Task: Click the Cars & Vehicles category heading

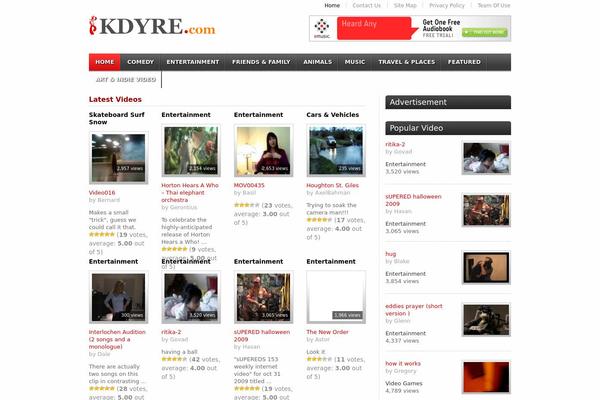Action: [x=333, y=114]
